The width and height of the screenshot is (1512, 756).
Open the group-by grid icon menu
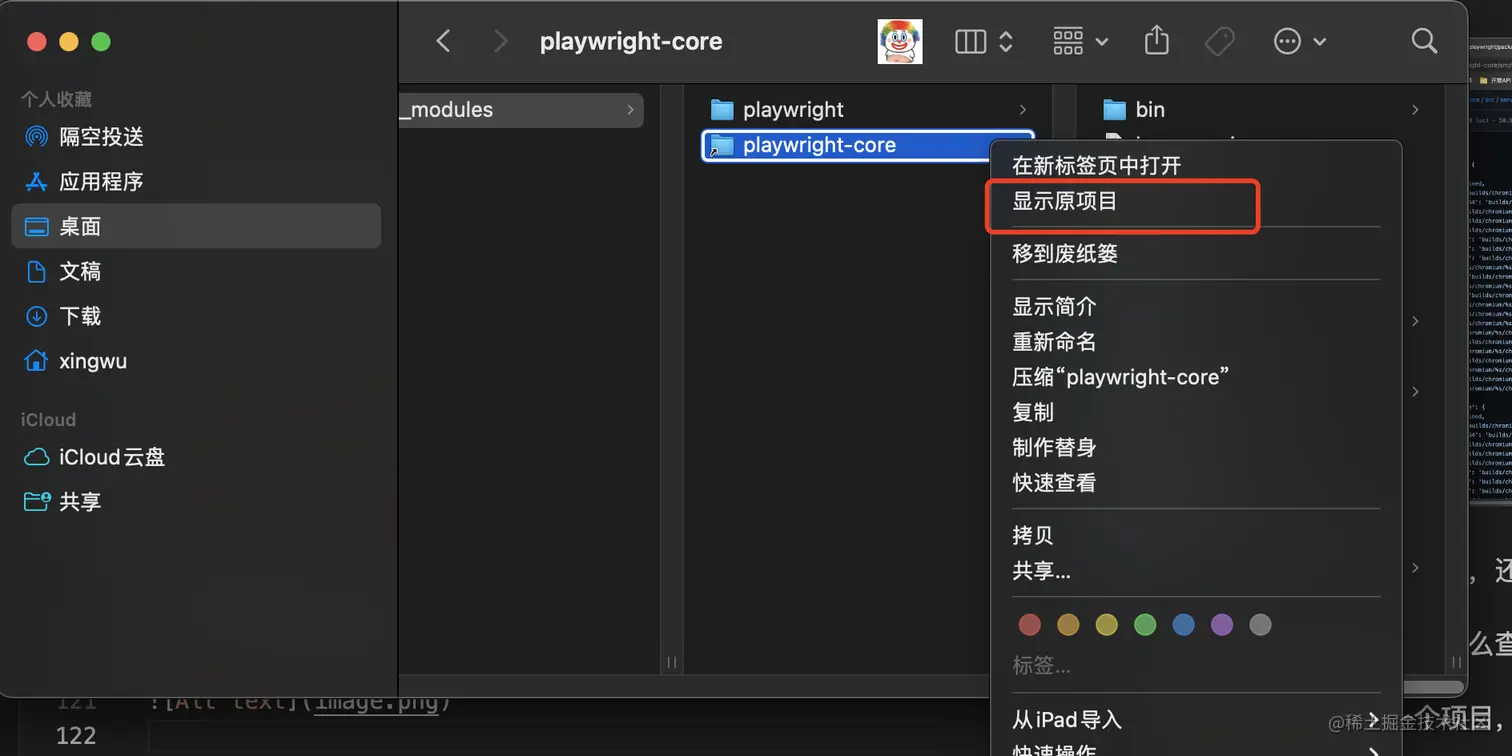[x=1080, y=41]
